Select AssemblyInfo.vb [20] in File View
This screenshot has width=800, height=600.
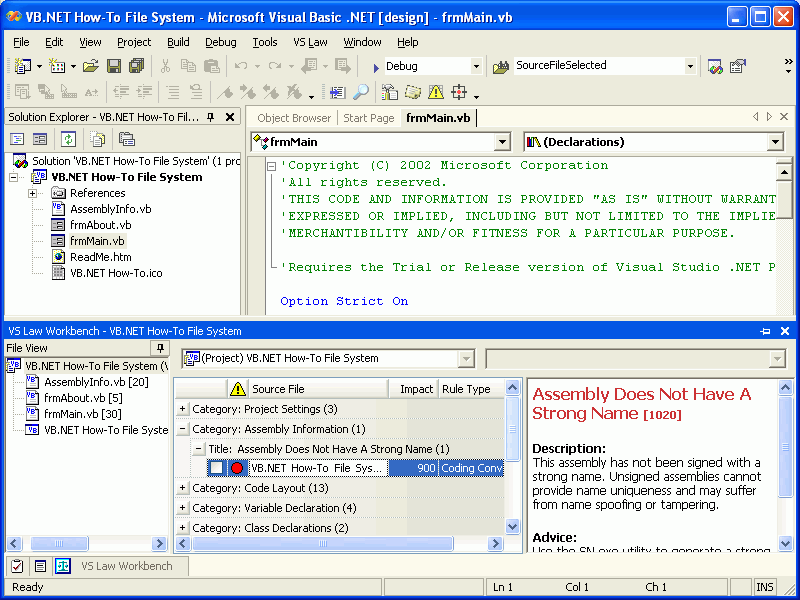click(x=96, y=382)
